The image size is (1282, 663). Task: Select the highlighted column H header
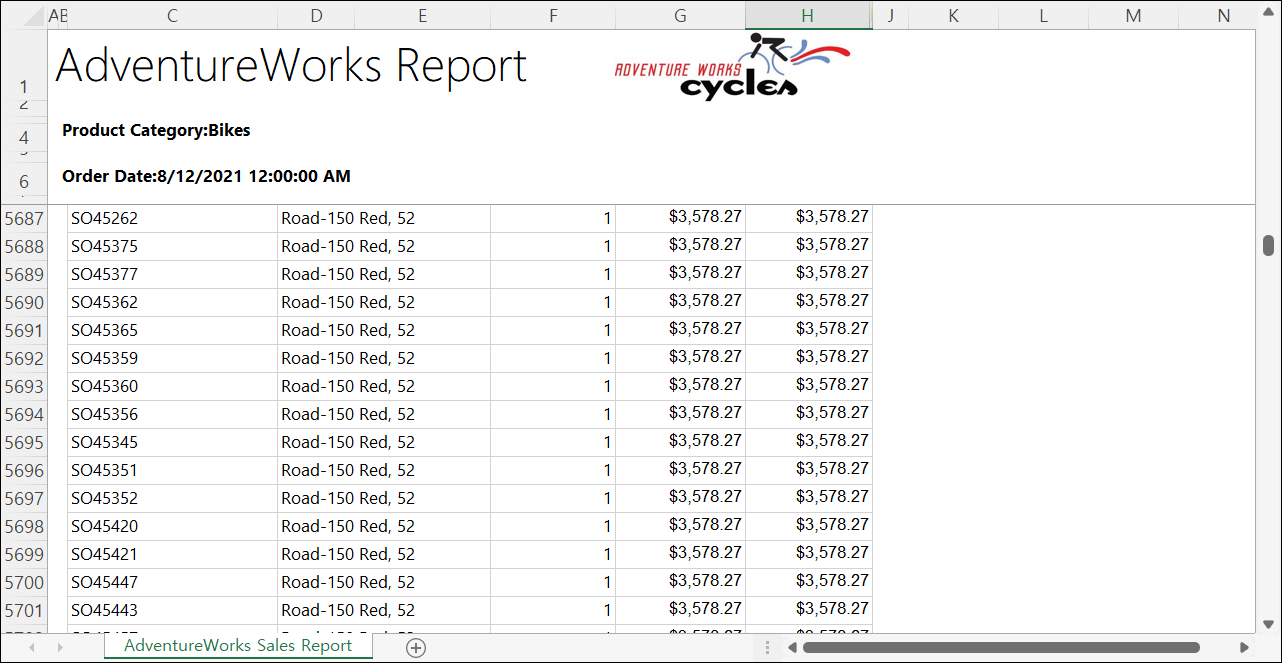(808, 15)
